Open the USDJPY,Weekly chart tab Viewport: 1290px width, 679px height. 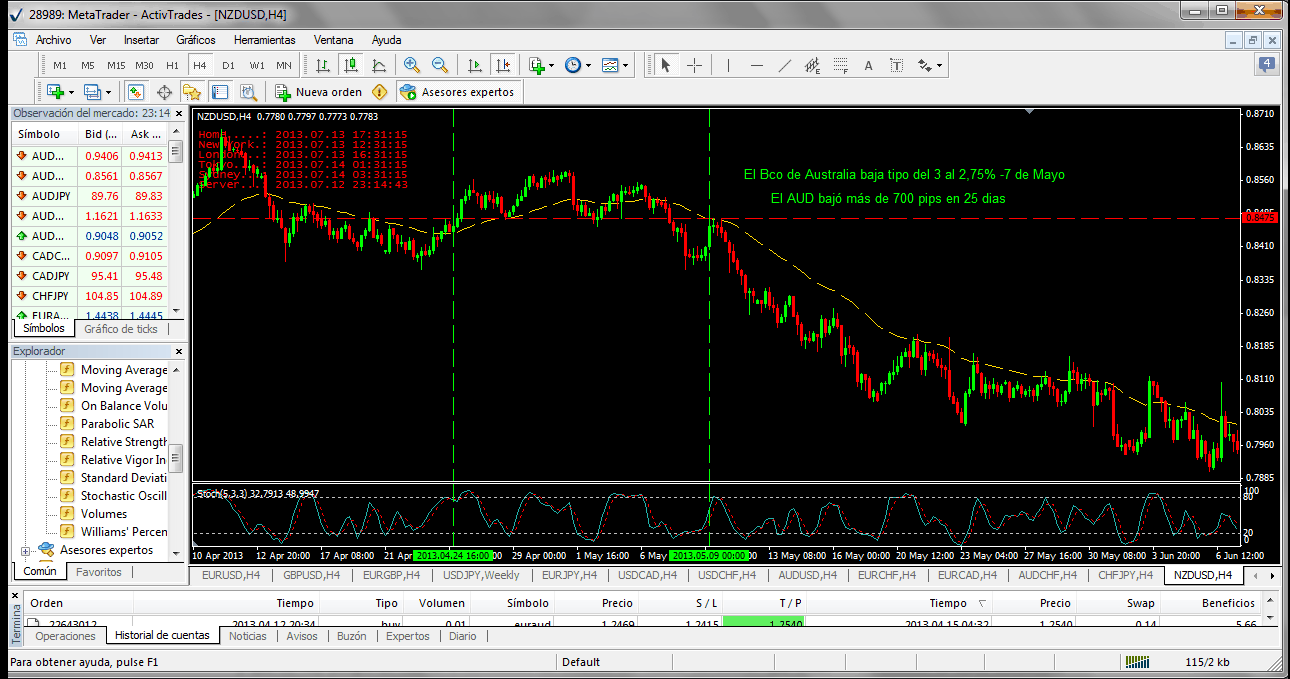pyautogui.click(x=481, y=575)
